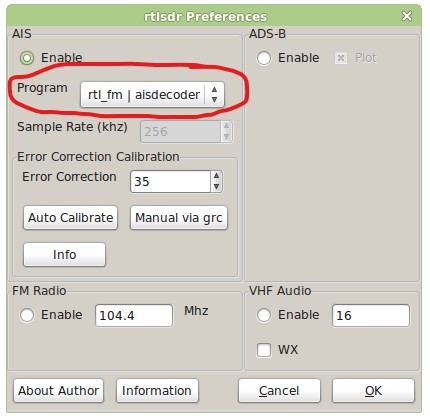Click the Manual via grc button
This screenshot has width=430, height=420.
pos(179,218)
